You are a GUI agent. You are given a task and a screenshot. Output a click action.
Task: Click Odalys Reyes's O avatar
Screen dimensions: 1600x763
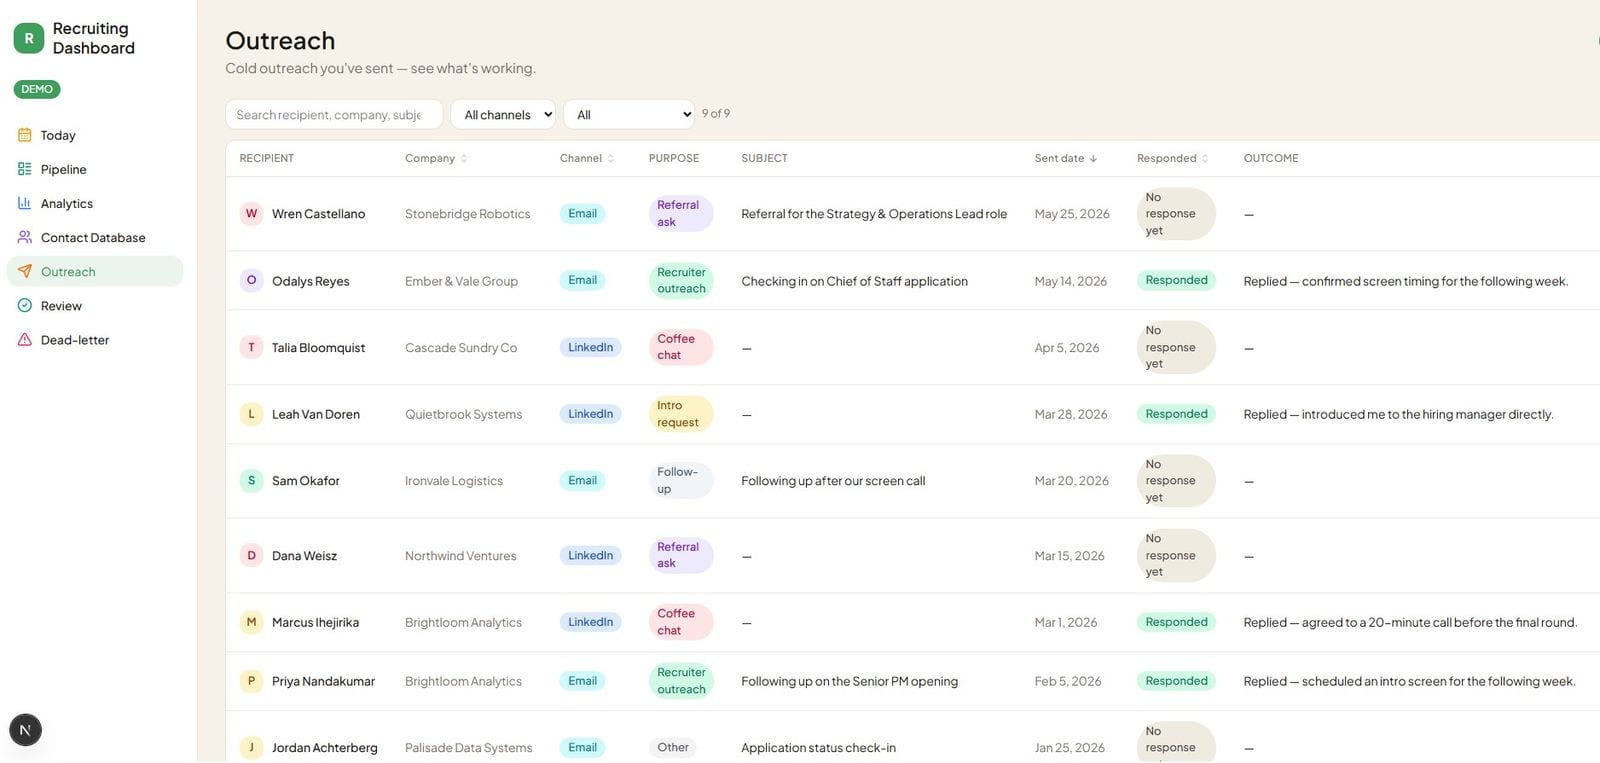tap(251, 280)
